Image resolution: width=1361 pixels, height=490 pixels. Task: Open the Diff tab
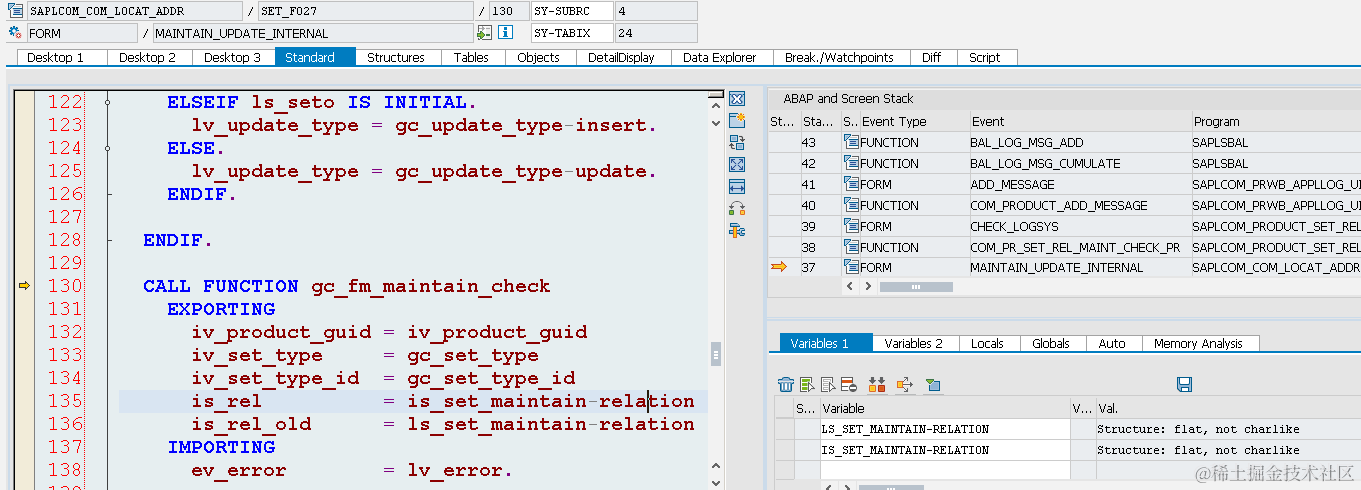pyautogui.click(x=931, y=57)
